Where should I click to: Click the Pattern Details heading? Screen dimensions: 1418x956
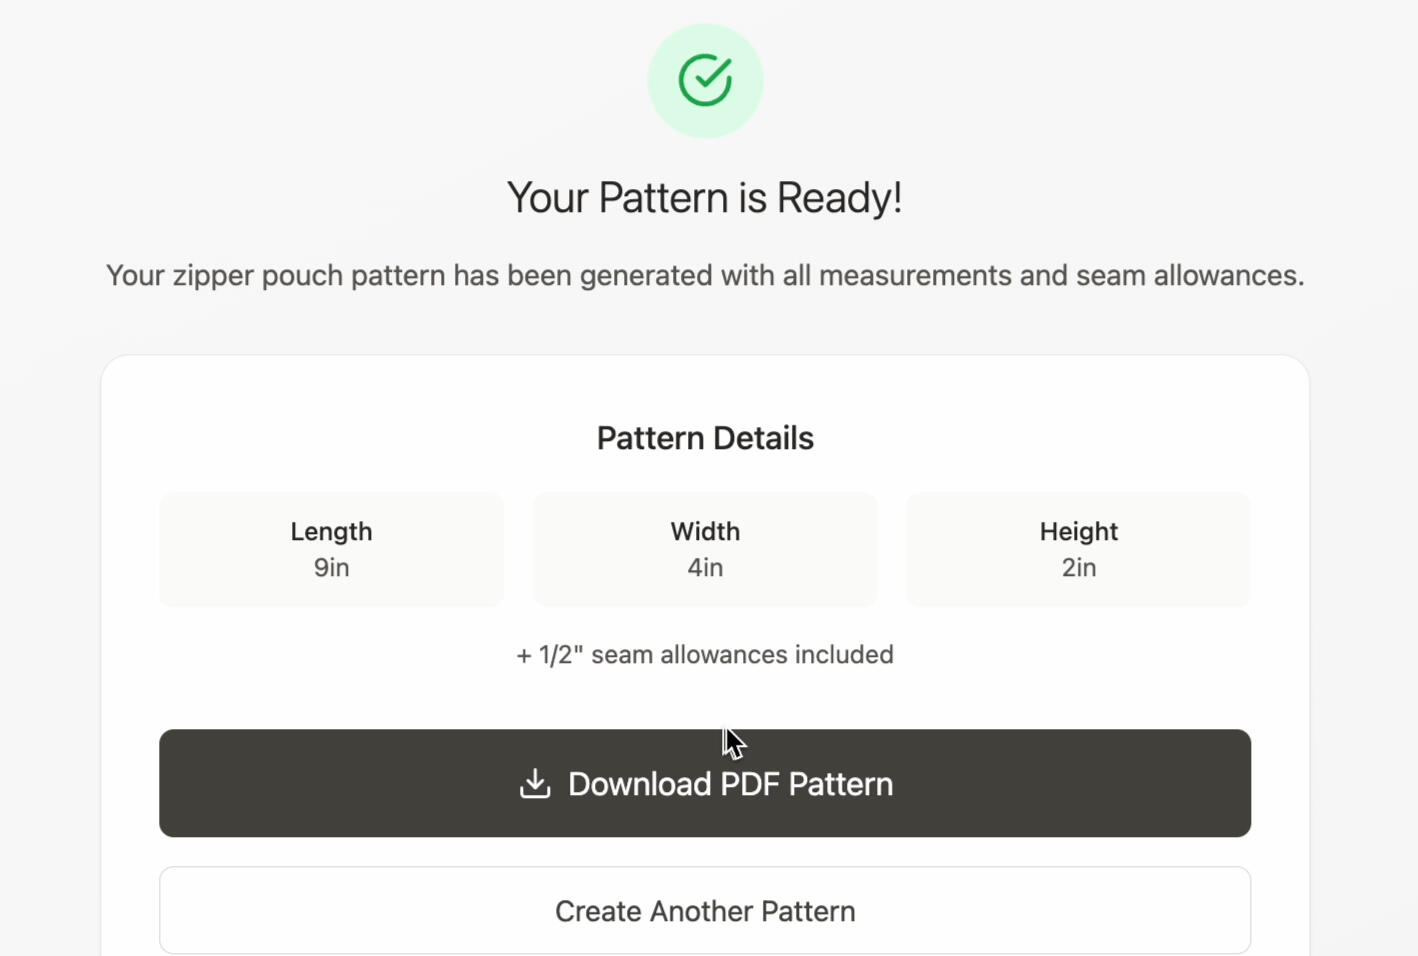coord(705,438)
